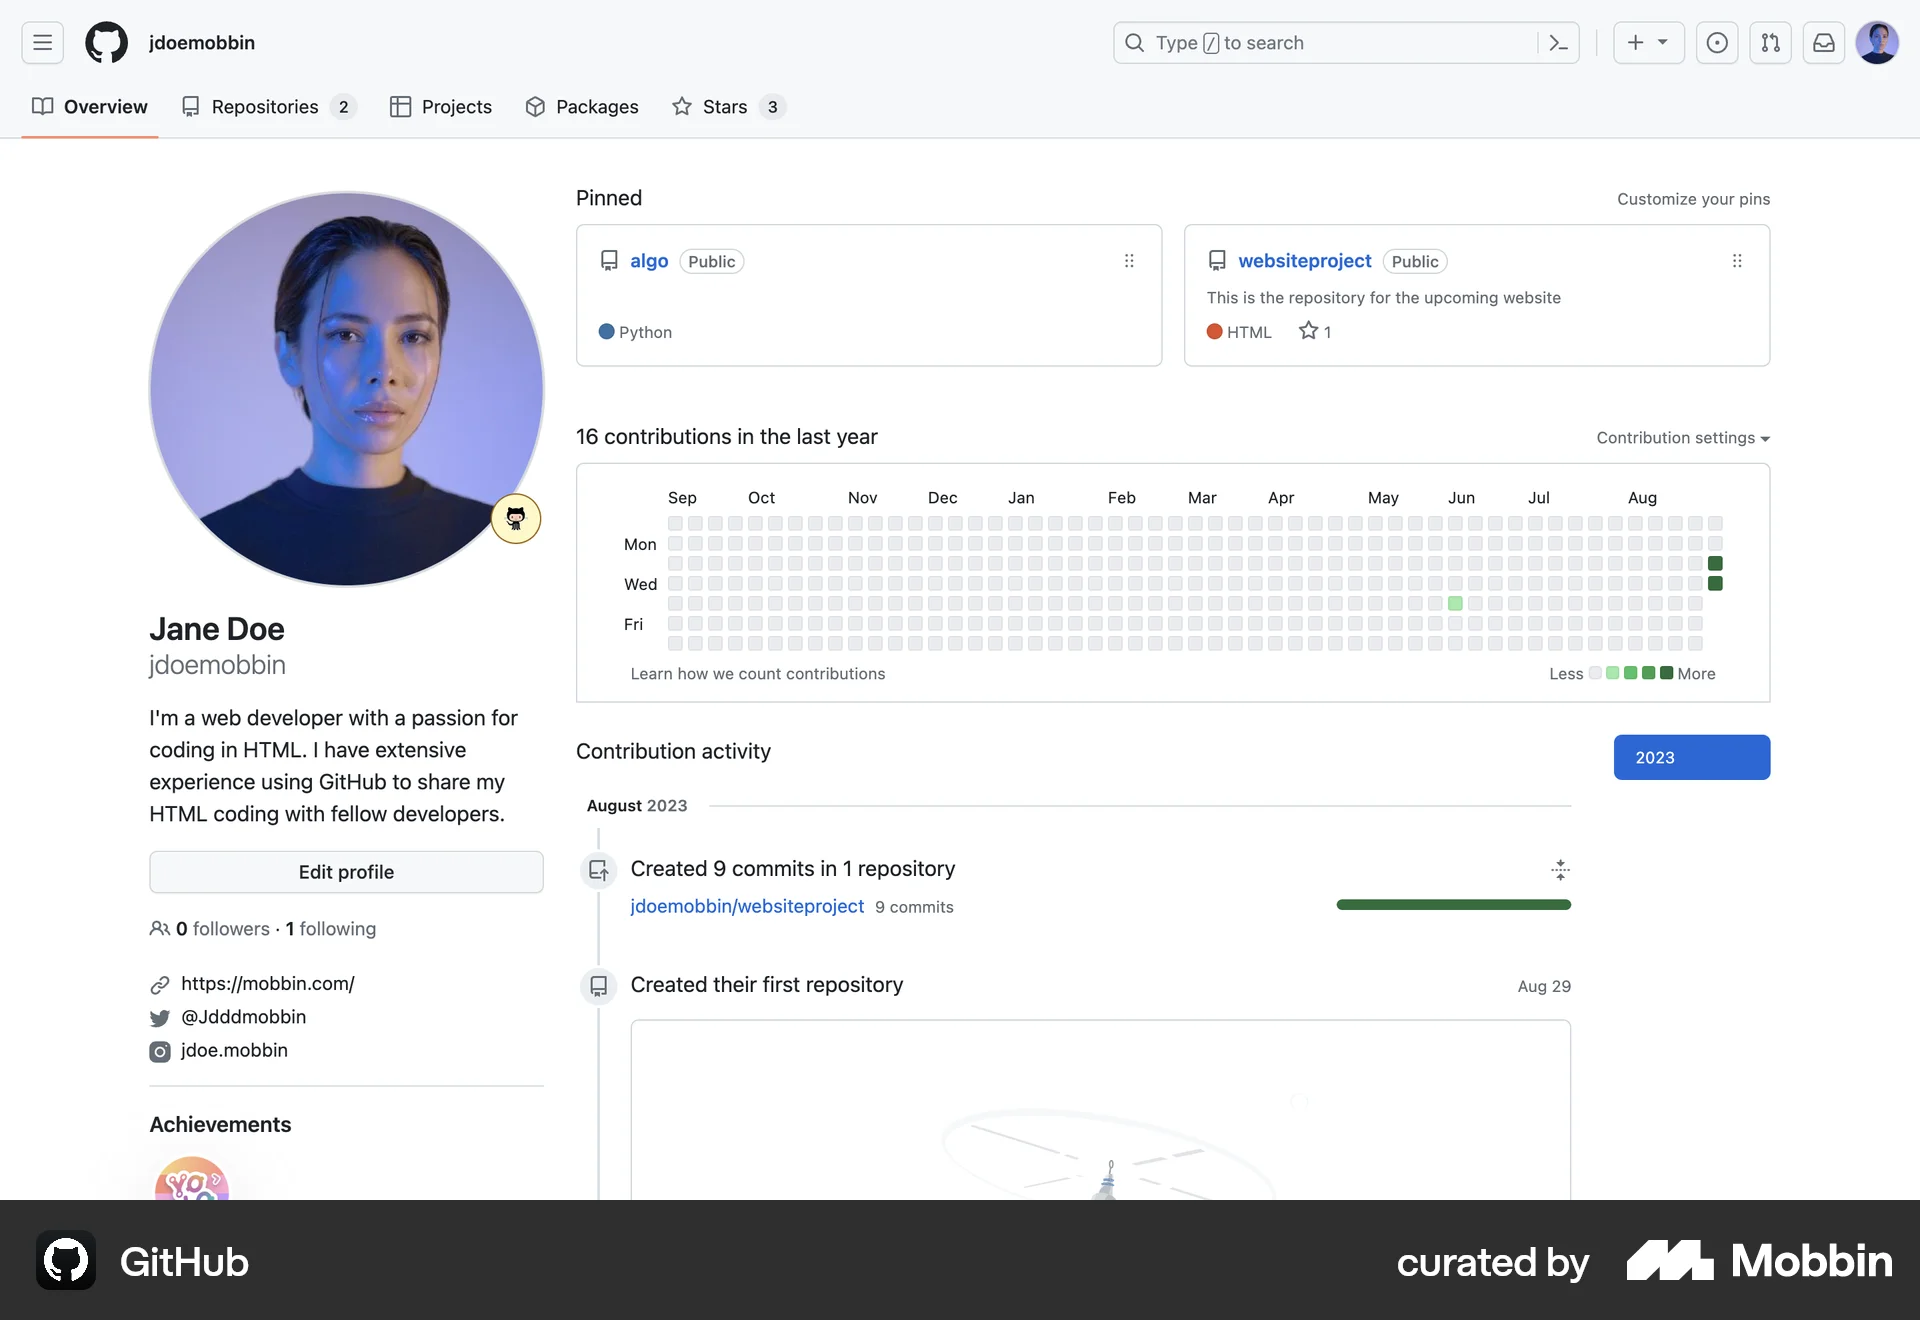Viewport: 1920px width, 1320px height.
Task: Open the notifications inbox icon
Action: tap(1824, 43)
